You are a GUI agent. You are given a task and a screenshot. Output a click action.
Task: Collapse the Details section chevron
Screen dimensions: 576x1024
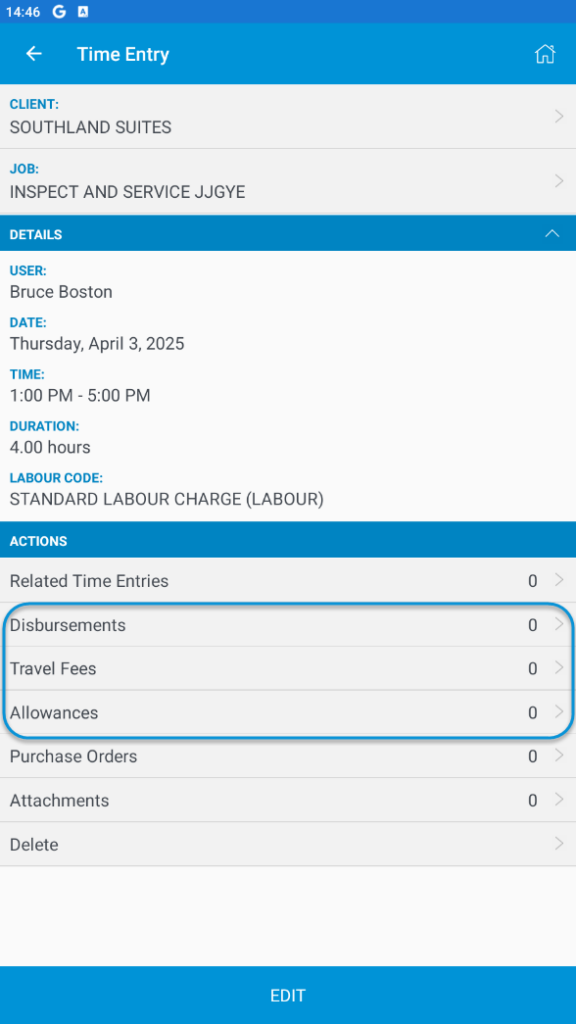point(552,234)
